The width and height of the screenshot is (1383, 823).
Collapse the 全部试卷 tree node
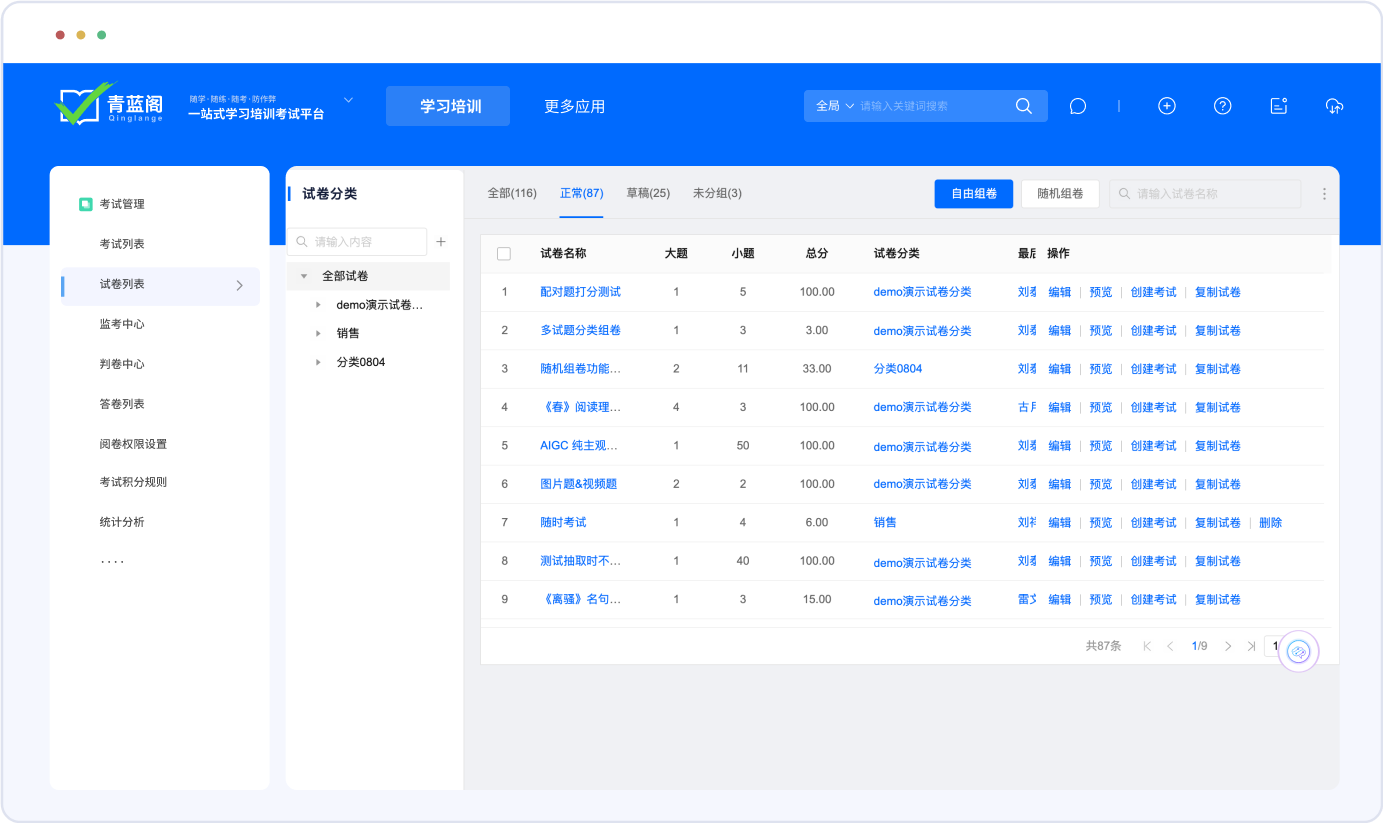point(304,276)
